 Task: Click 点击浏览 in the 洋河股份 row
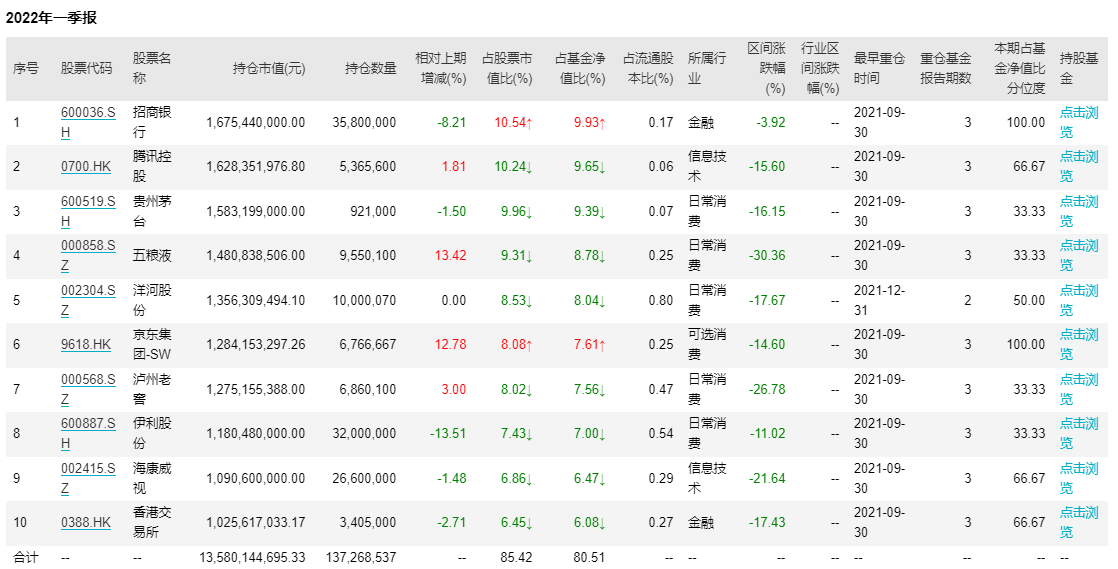(1079, 300)
